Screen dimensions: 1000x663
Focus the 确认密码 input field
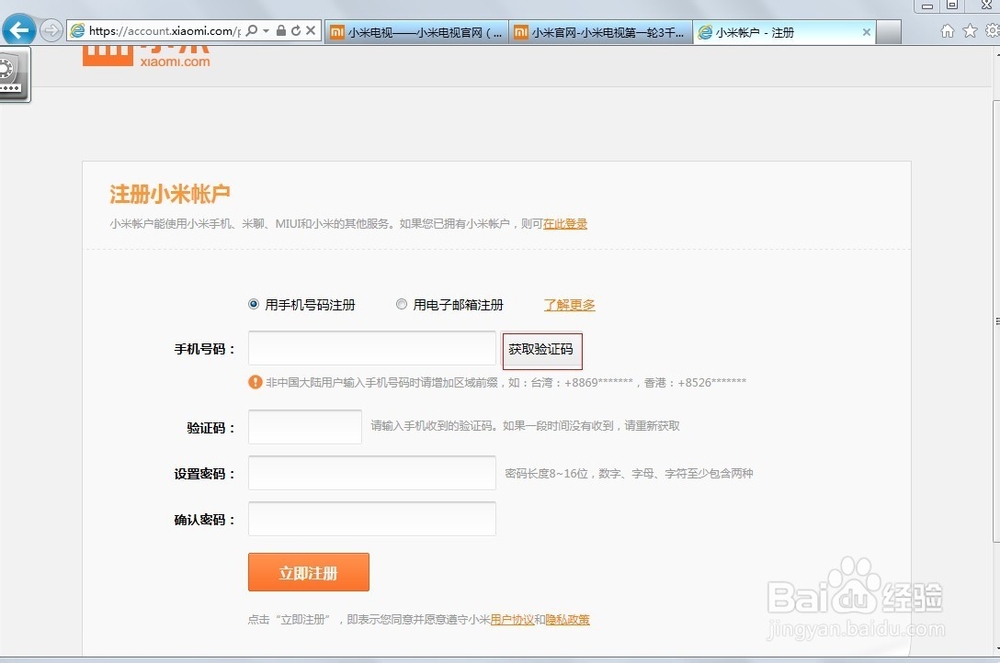click(372, 519)
